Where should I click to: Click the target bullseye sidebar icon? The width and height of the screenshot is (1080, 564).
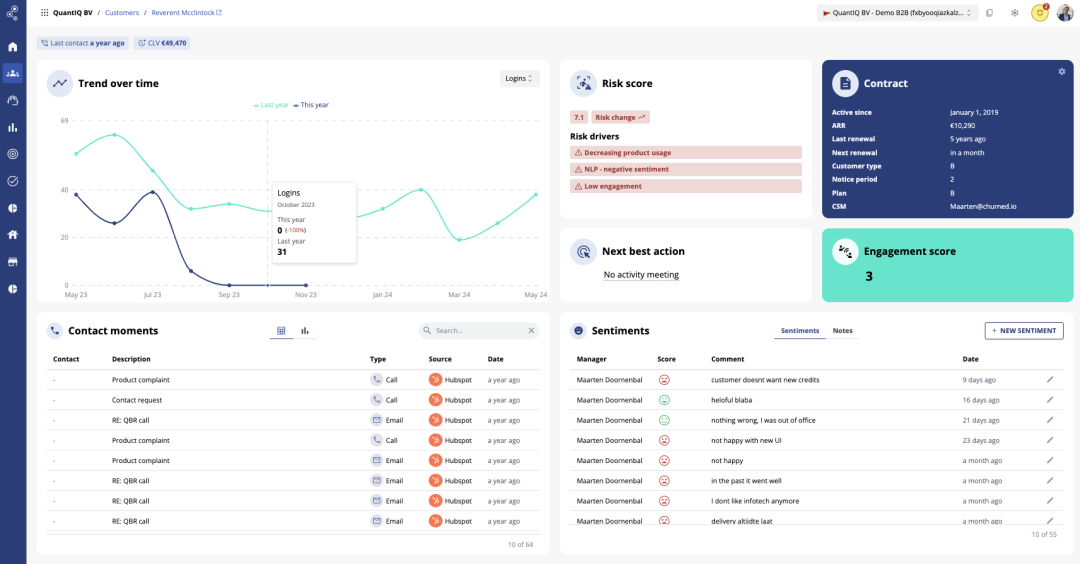tap(12, 154)
